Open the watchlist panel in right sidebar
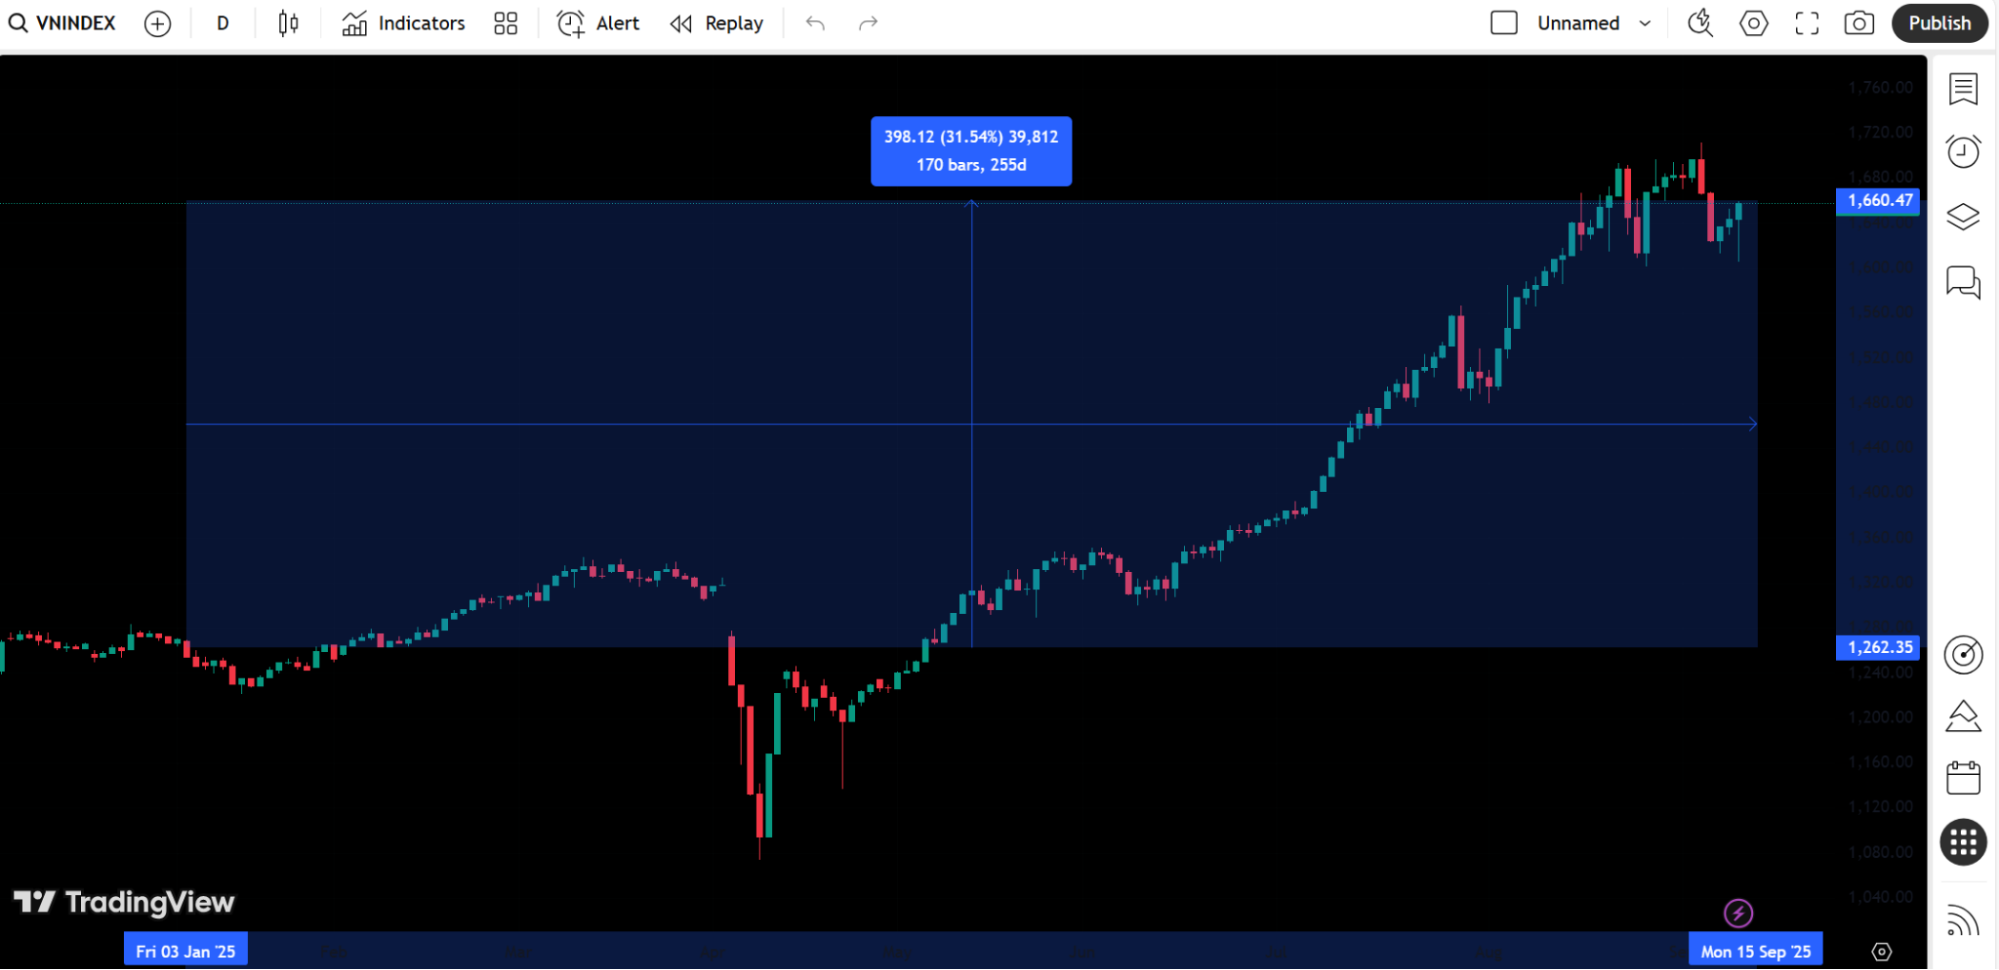 point(1963,89)
